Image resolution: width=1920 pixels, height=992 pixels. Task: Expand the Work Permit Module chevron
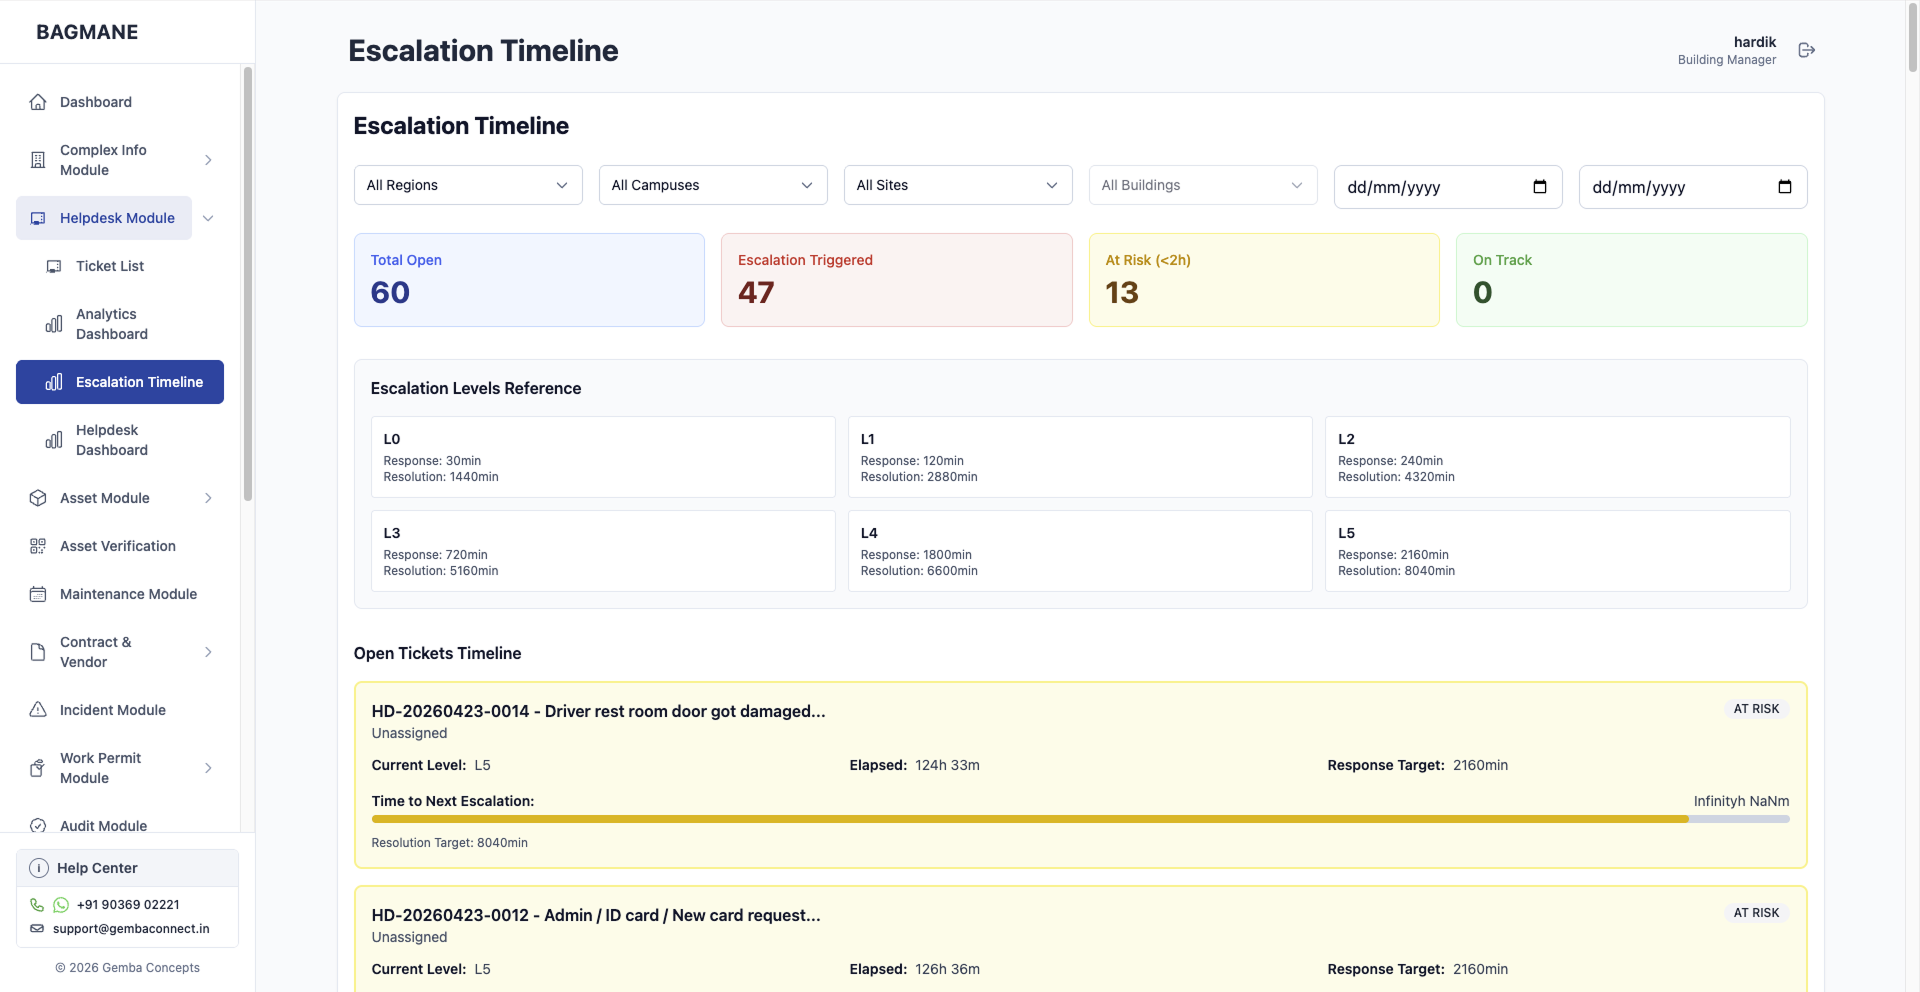[208, 768]
